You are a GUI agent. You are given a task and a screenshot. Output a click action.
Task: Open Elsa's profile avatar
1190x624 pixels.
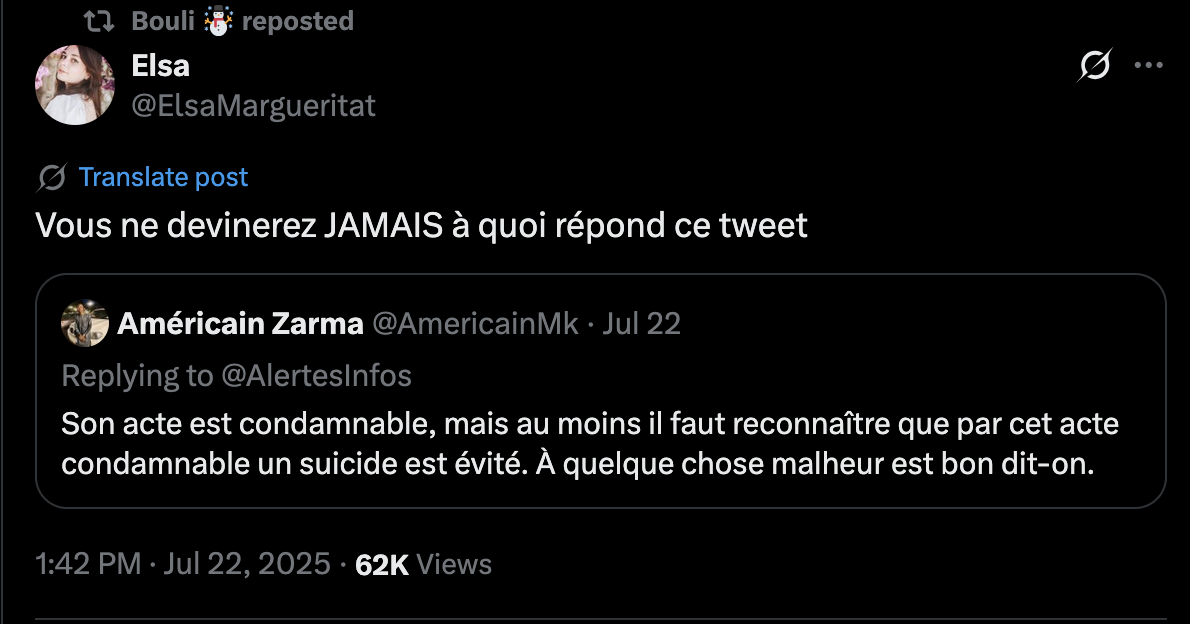click(74, 85)
